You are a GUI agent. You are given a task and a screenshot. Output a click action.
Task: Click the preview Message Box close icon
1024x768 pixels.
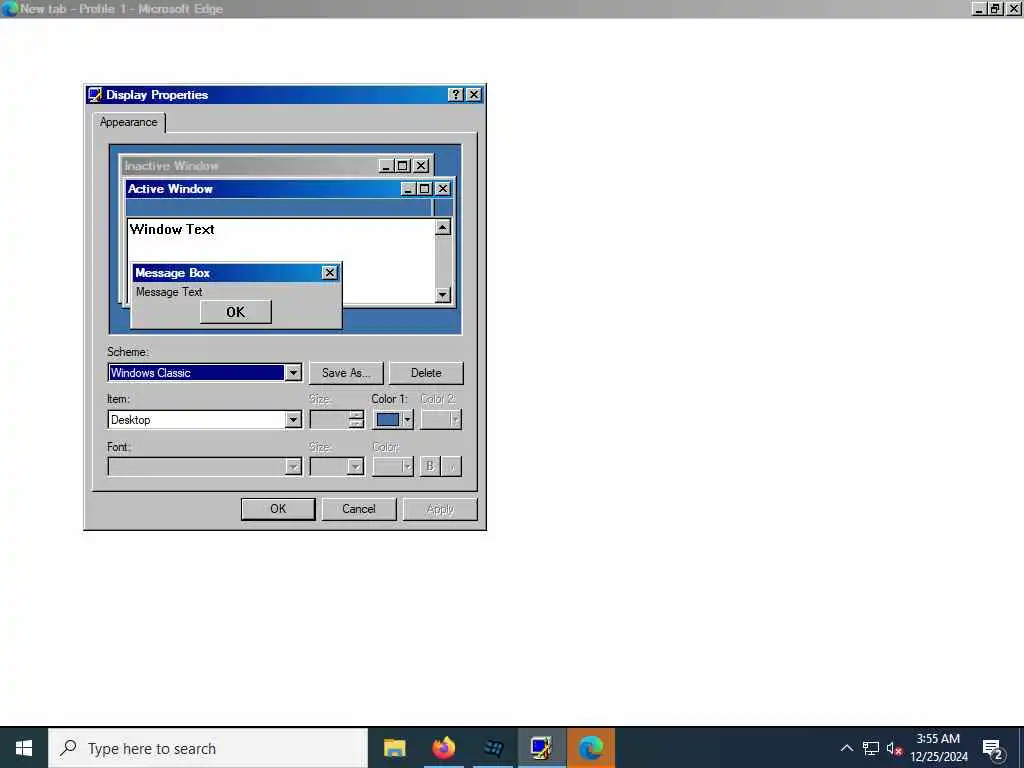click(330, 273)
